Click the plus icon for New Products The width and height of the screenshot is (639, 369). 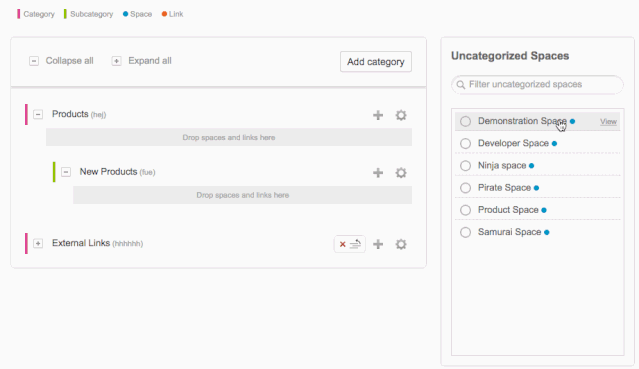click(378, 172)
